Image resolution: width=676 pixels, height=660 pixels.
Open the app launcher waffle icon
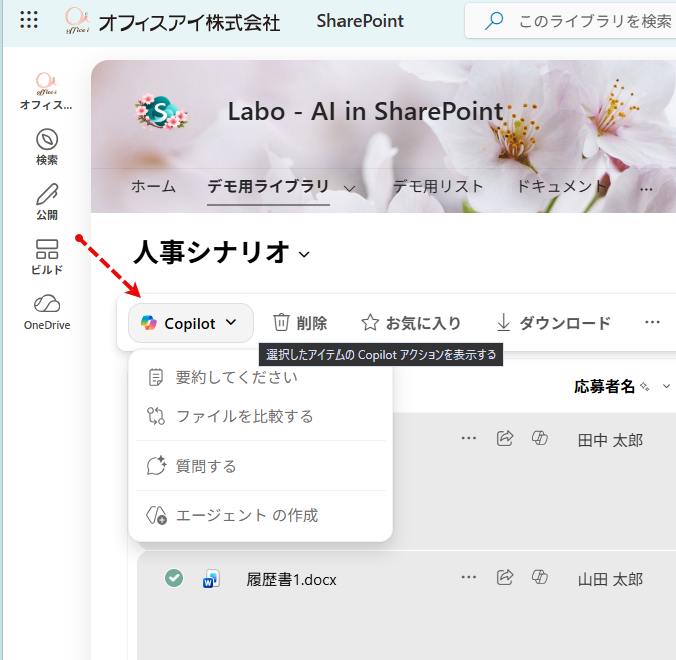[x=29, y=20]
